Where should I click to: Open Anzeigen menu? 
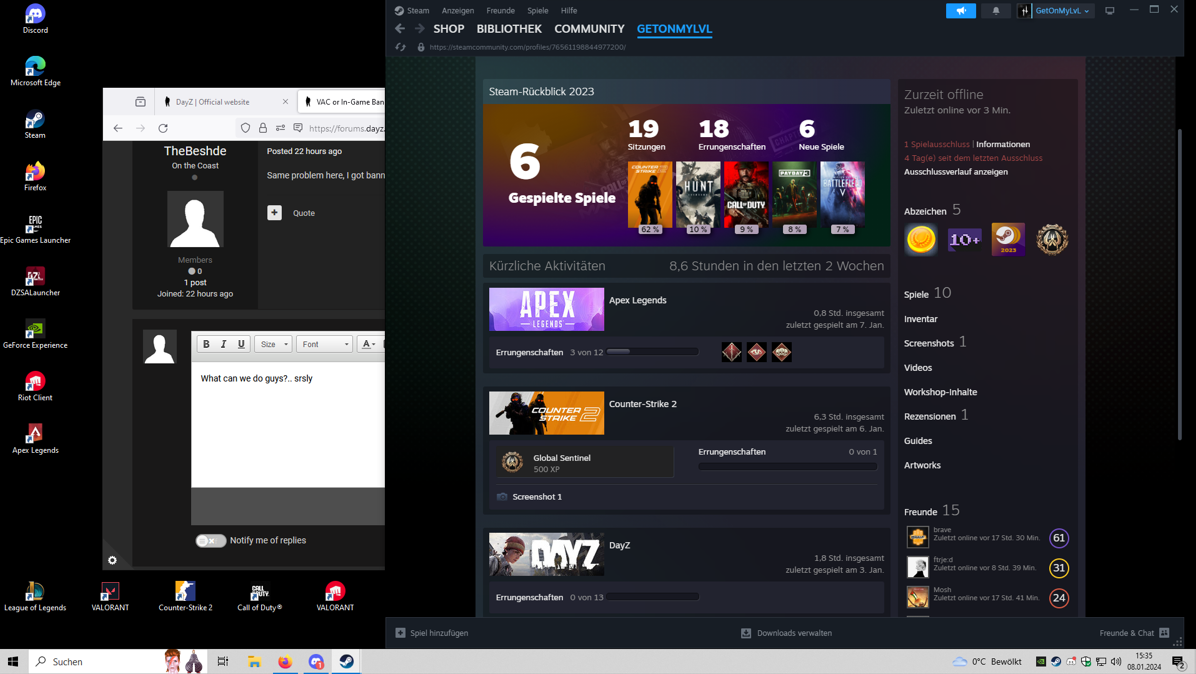click(x=458, y=11)
